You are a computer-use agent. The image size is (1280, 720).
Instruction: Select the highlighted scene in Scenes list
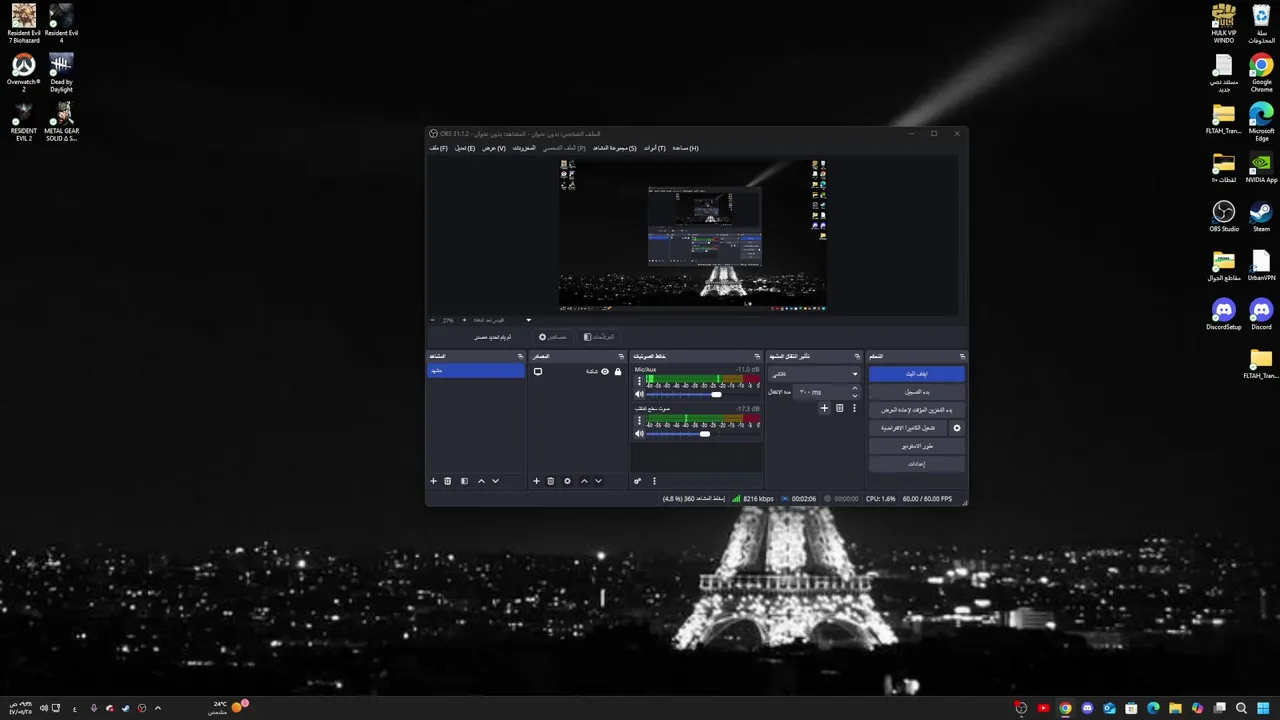(476, 371)
